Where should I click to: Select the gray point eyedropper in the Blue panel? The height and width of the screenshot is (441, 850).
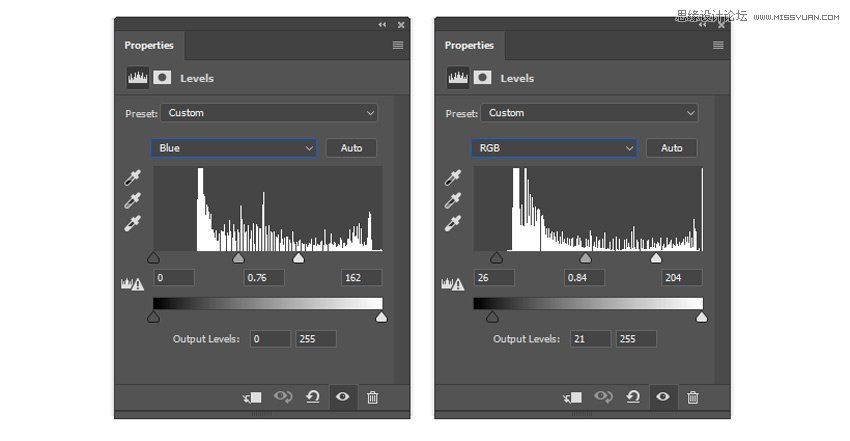tap(132, 200)
